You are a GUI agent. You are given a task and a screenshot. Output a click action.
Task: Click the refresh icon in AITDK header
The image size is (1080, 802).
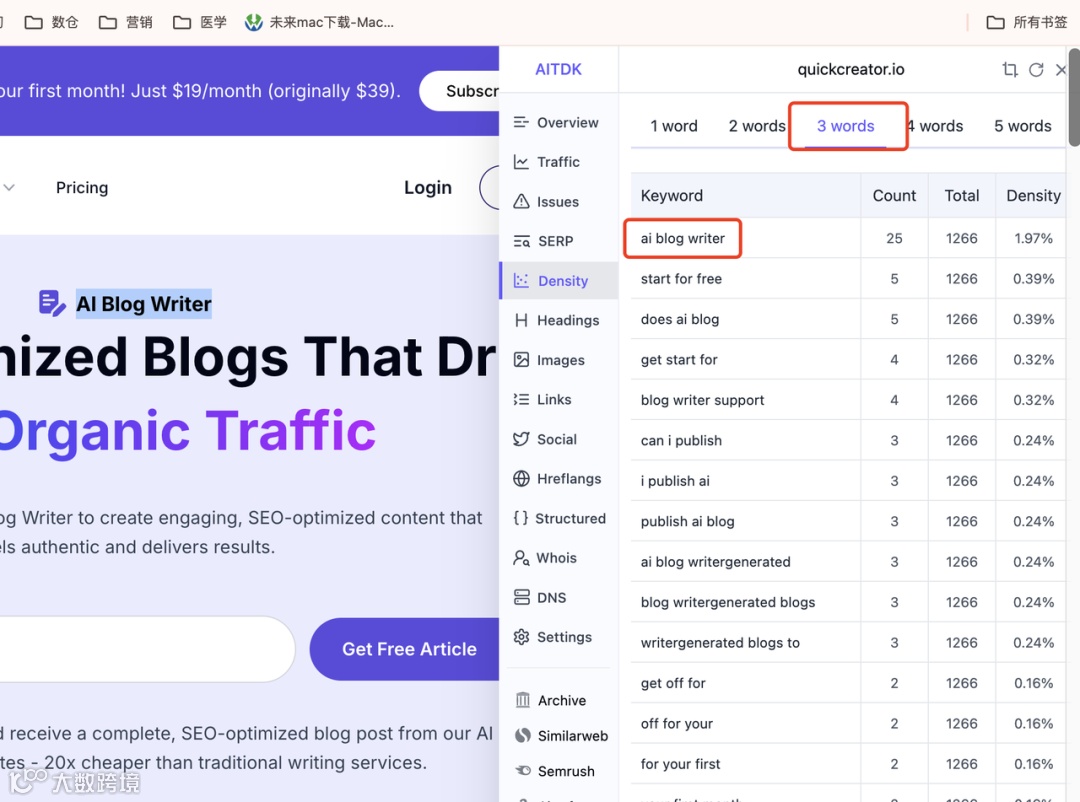pos(1036,70)
